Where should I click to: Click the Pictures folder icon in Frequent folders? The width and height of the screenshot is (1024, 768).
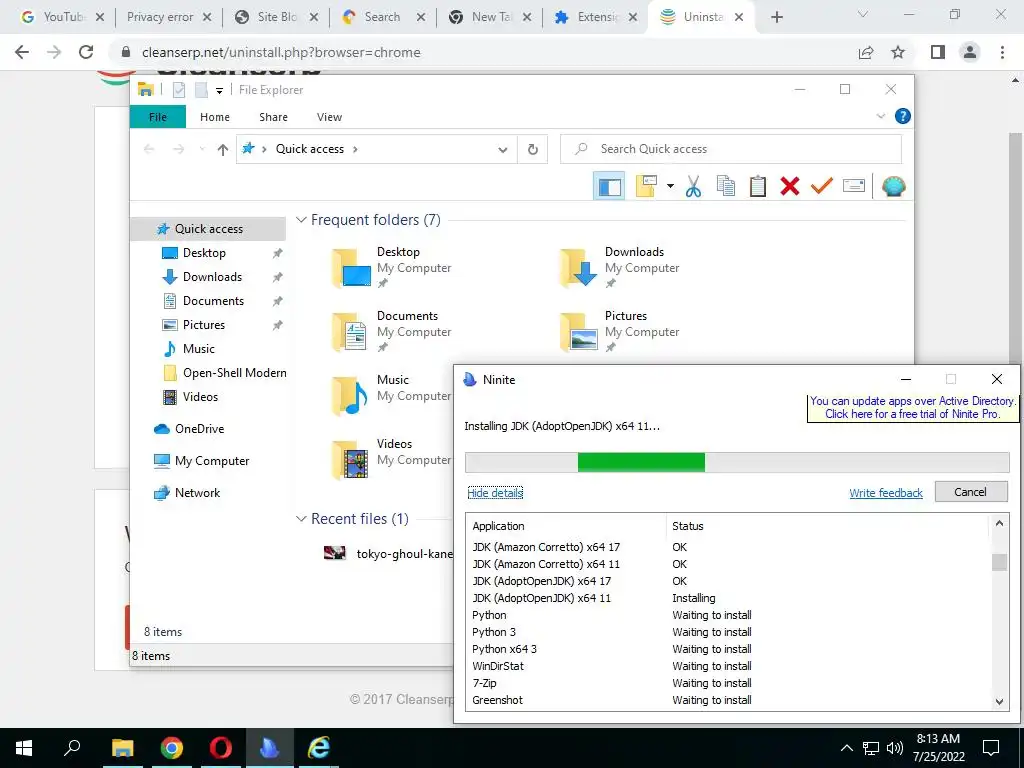click(x=579, y=332)
